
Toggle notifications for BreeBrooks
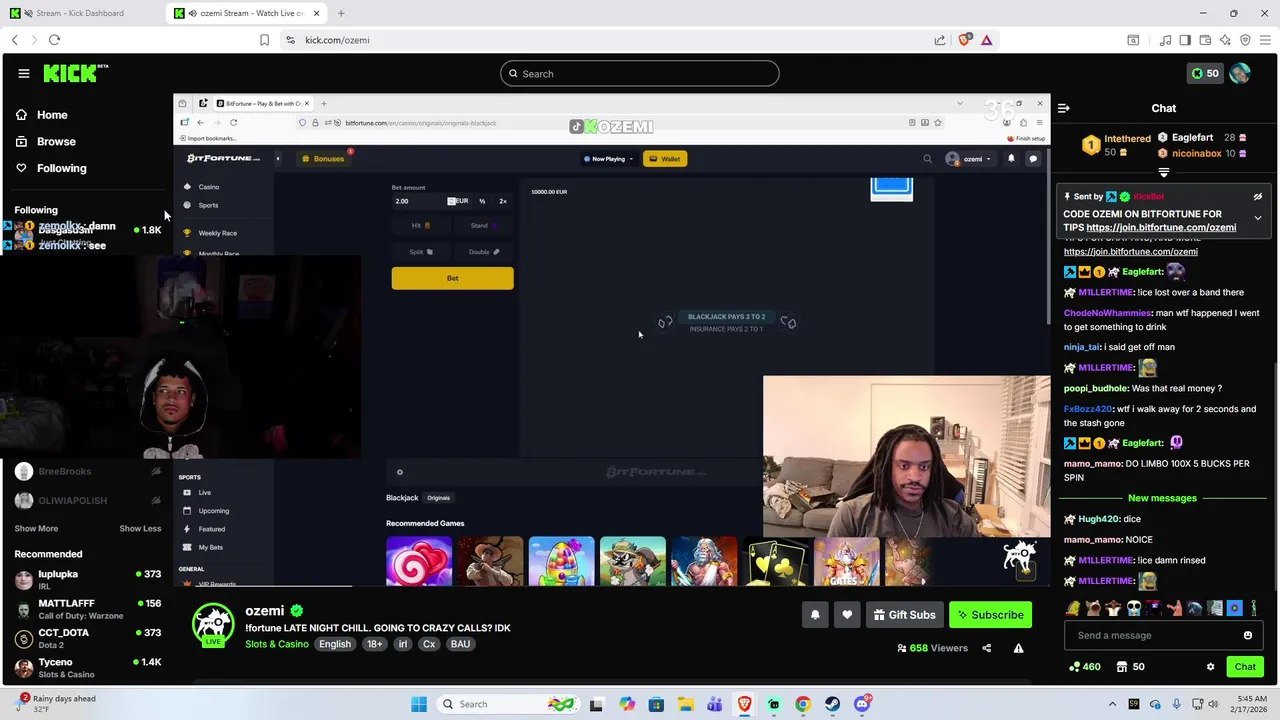(x=156, y=471)
